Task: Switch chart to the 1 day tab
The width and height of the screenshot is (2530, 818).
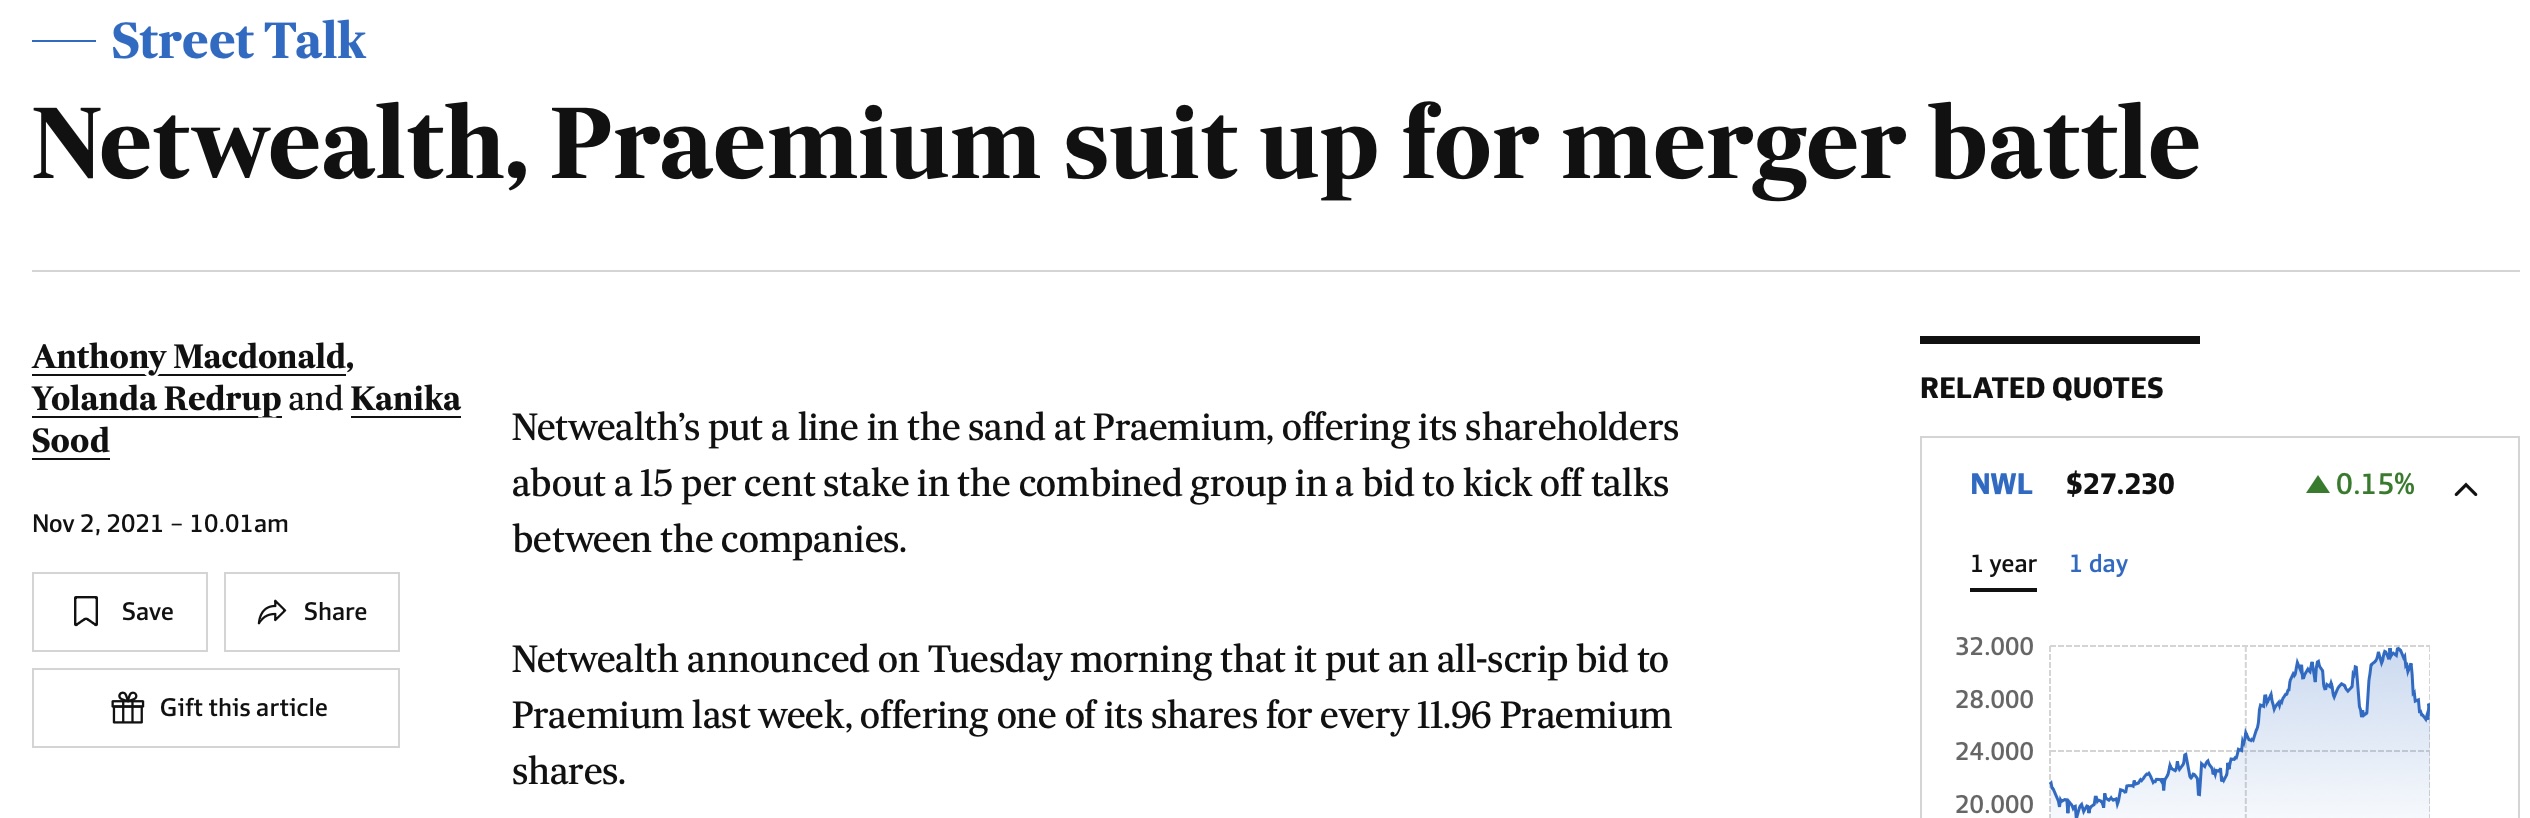Action: click(2098, 565)
